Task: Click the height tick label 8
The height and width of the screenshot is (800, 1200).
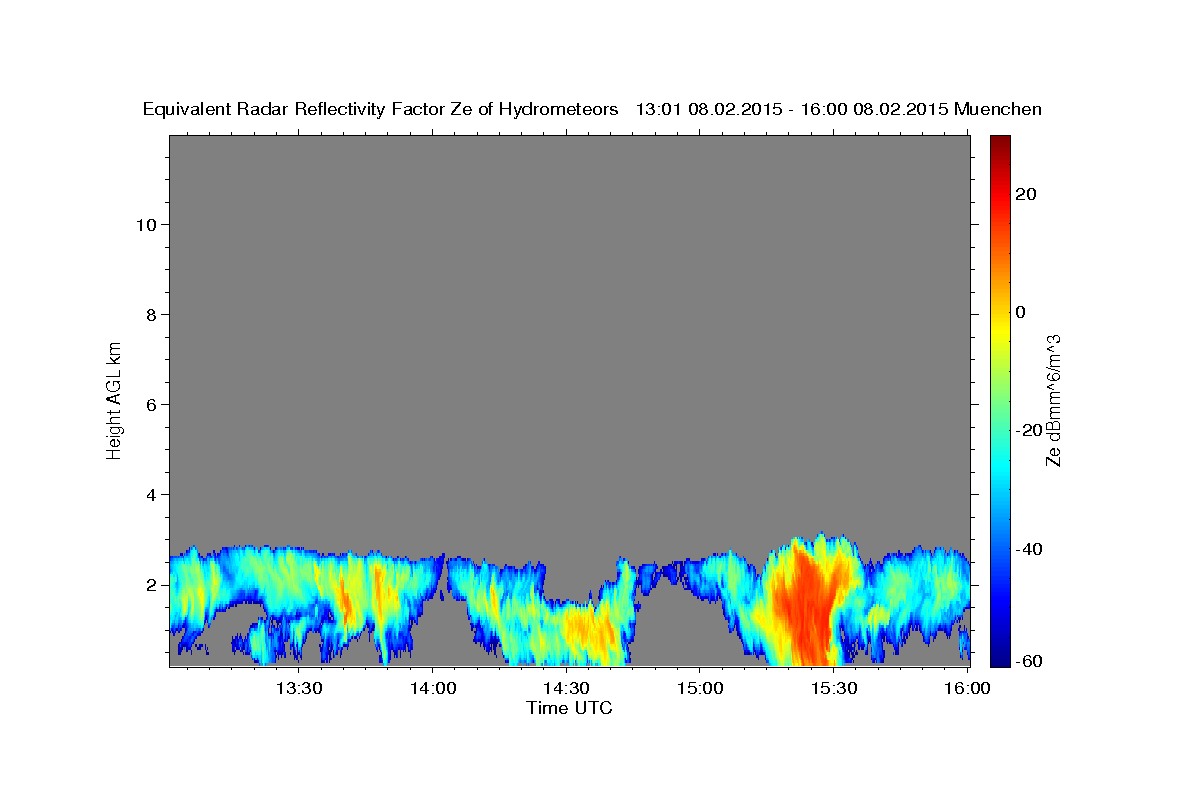Action: (x=152, y=315)
